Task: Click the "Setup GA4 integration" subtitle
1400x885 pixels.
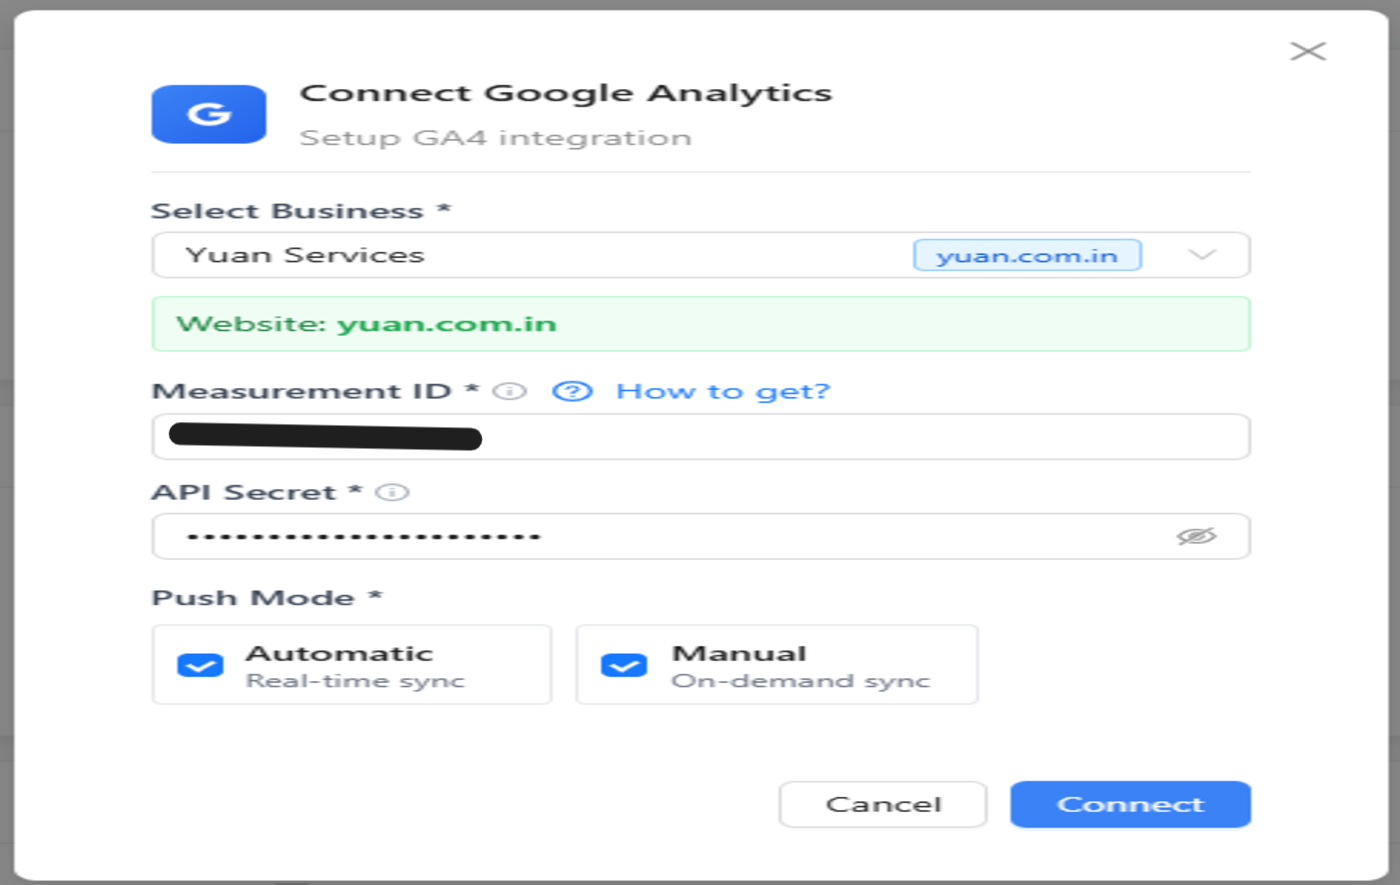Action: click(495, 137)
